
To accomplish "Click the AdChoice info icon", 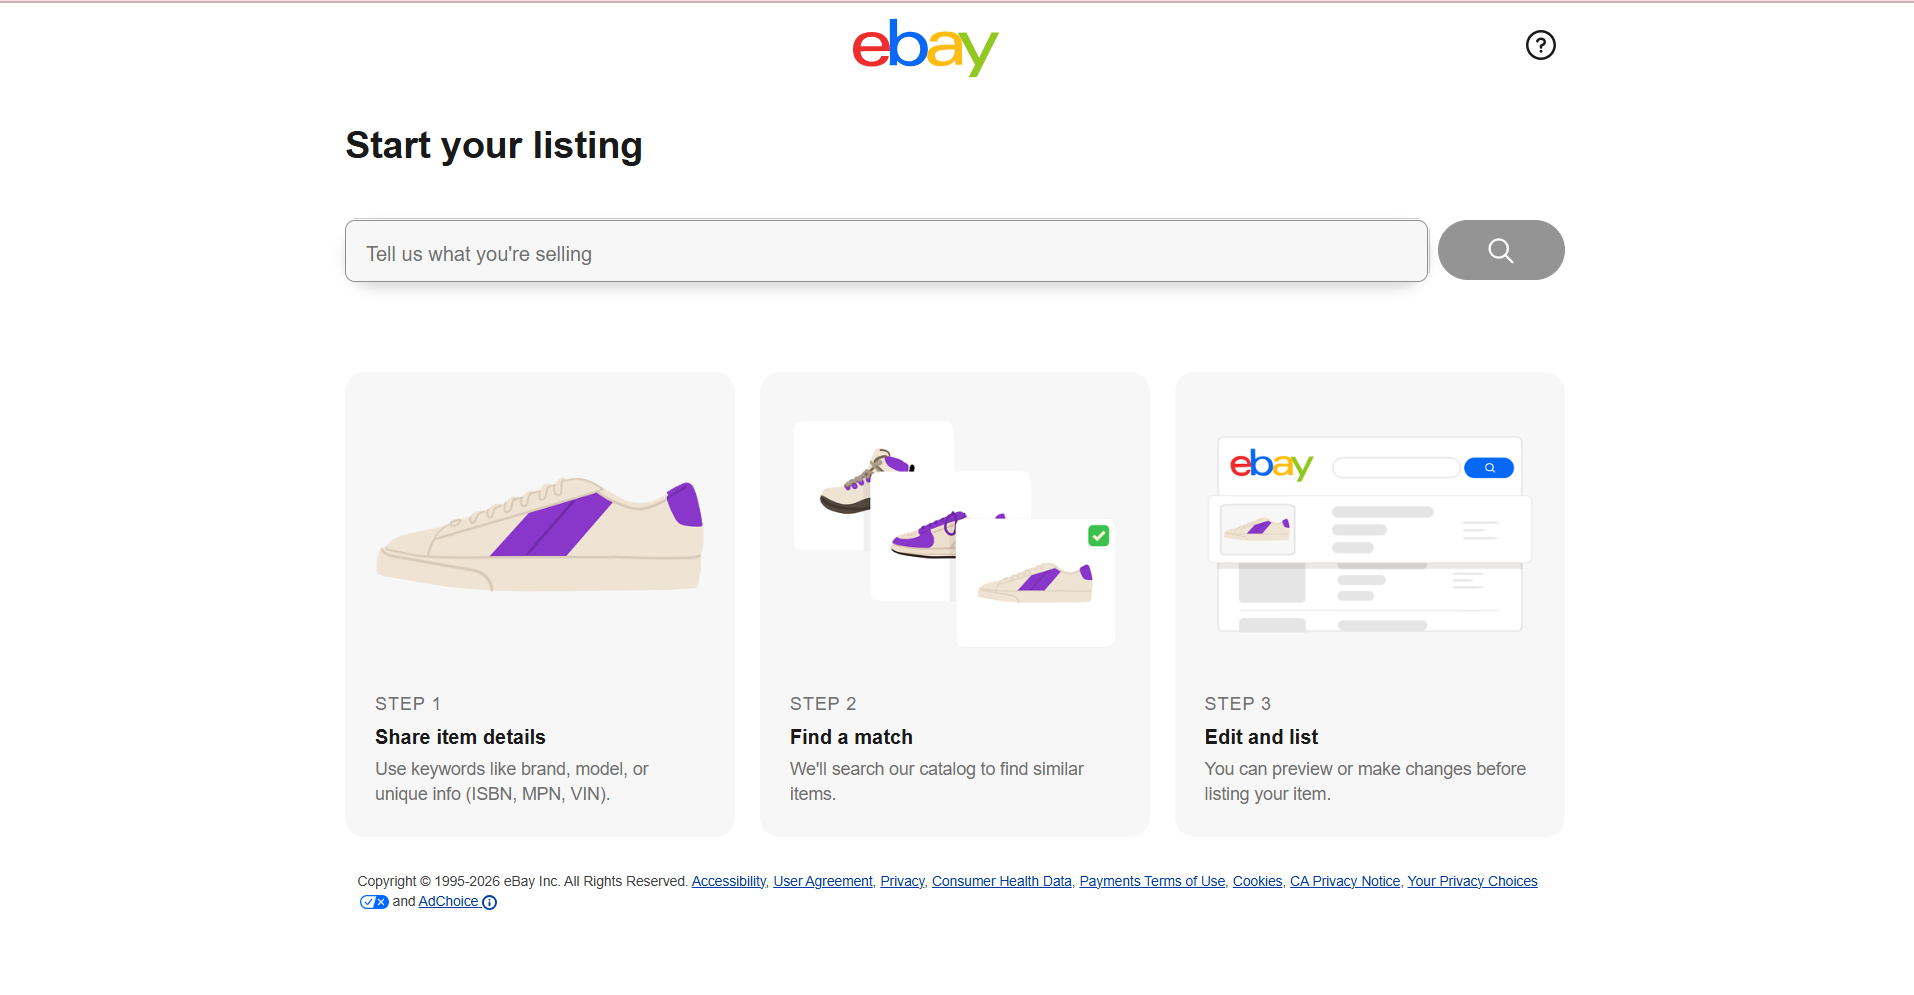I will click(x=489, y=902).
